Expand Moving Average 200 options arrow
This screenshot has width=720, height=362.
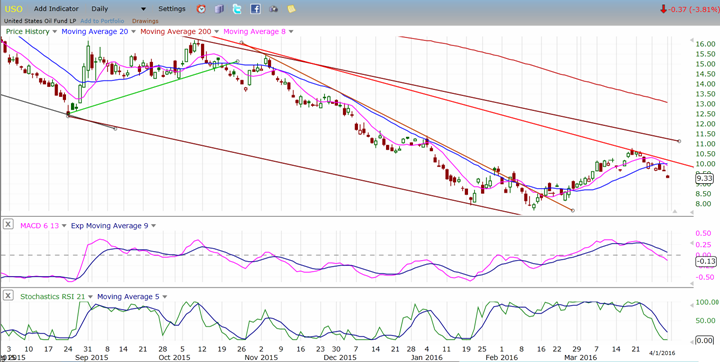click(216, 32)
